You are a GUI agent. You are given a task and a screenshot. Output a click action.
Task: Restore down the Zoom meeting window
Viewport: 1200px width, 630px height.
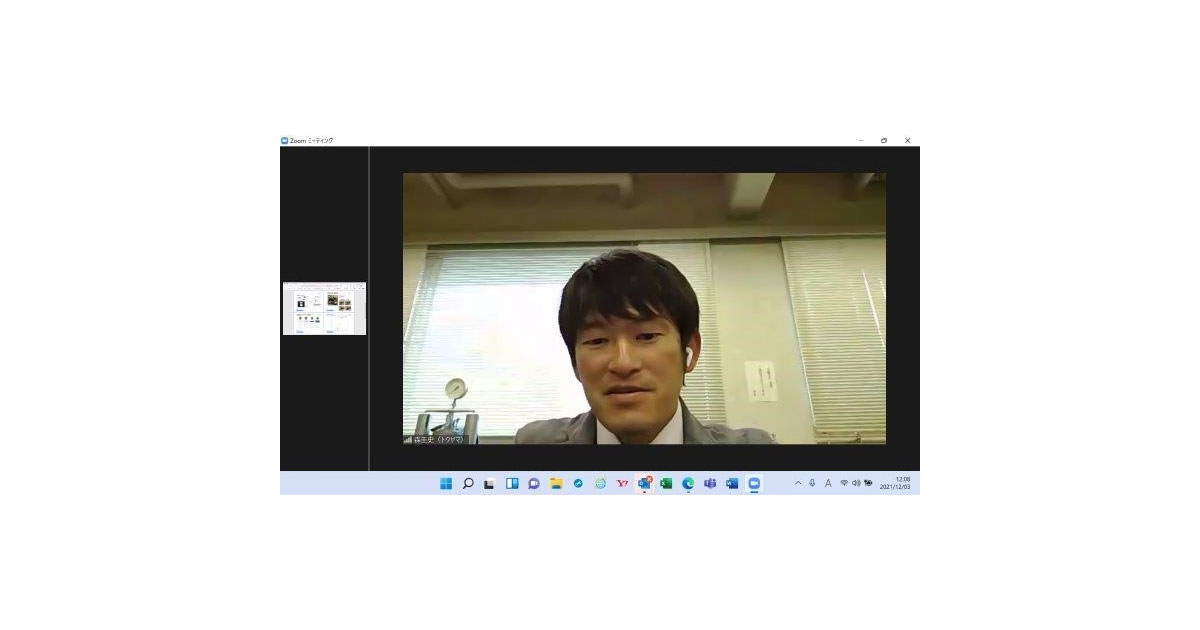[884, 141]
